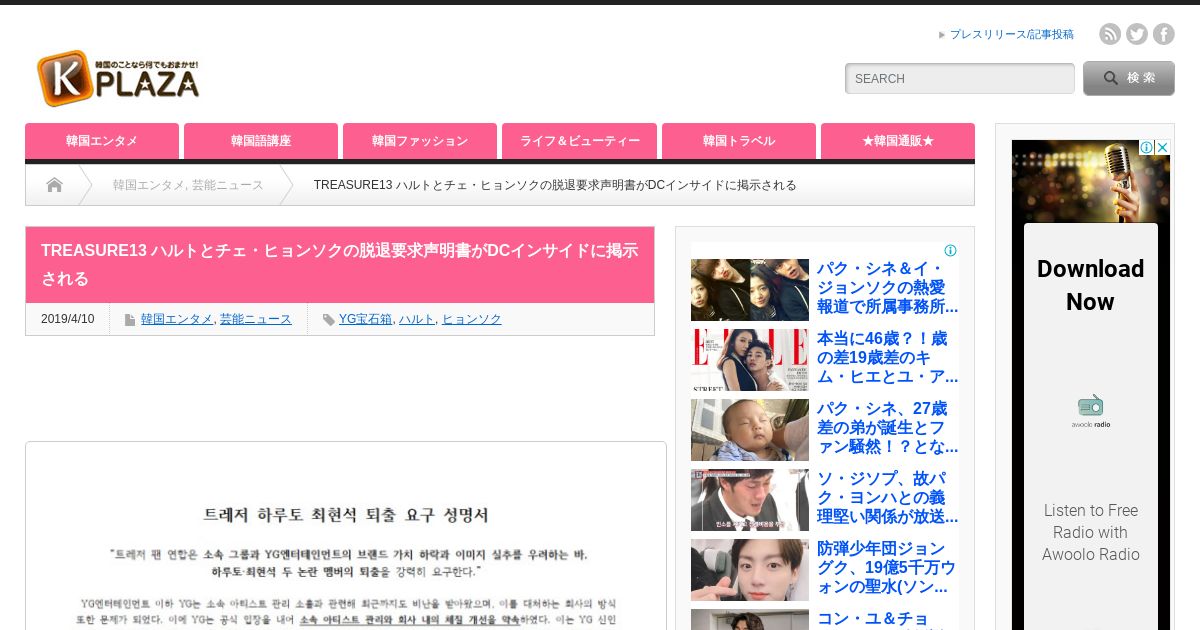Open the ライフ＆ビューティー menu tab
1200x630 pixels.
pos(580,141)
